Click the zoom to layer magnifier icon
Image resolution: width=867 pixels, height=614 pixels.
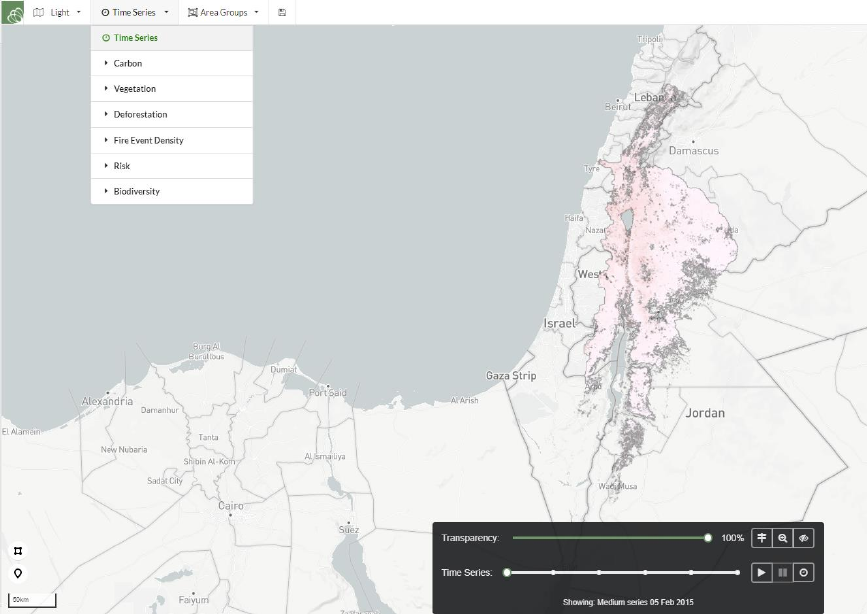click(x=782, y=538)
